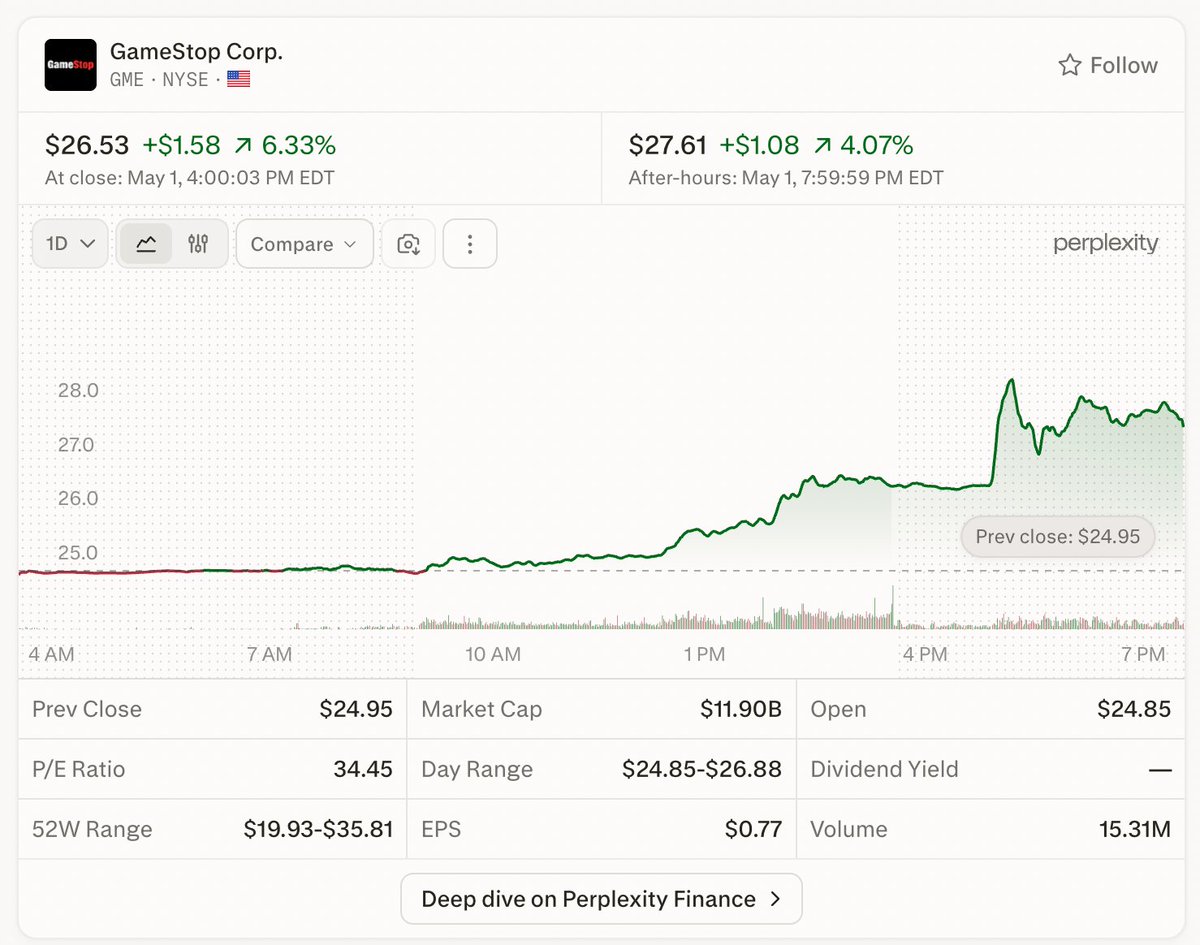Click the EPS value $0.77
This screenshot has width=1200, height=945.
(754, 829)
